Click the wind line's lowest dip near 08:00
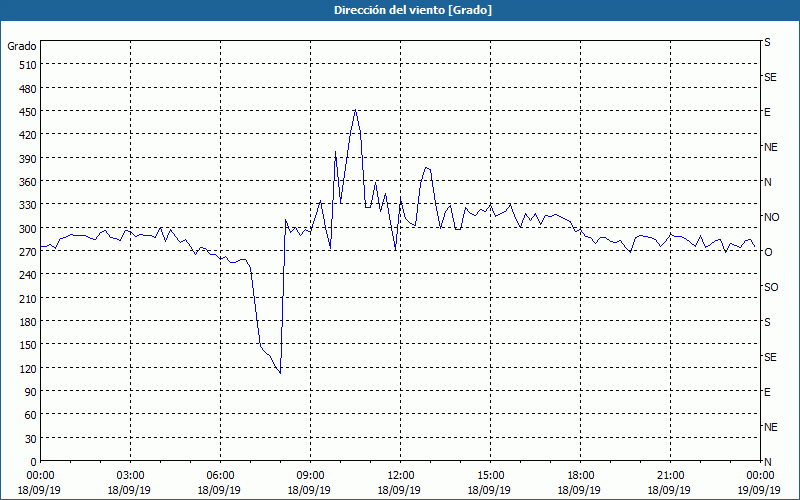Screen dimensions: 800x500 280,373
